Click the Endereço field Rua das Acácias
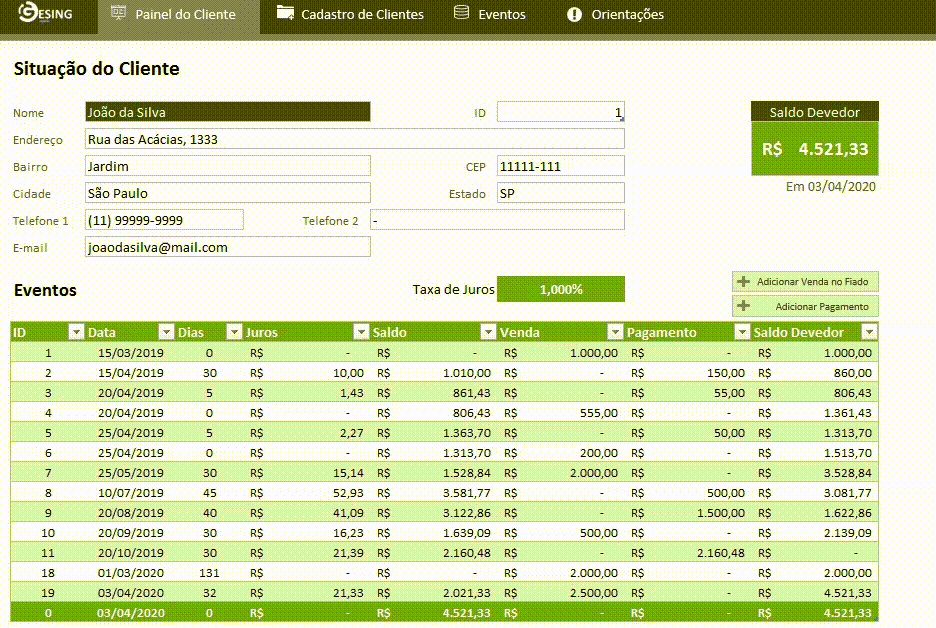This screenshot has width=936, height=628. point(355,138)
